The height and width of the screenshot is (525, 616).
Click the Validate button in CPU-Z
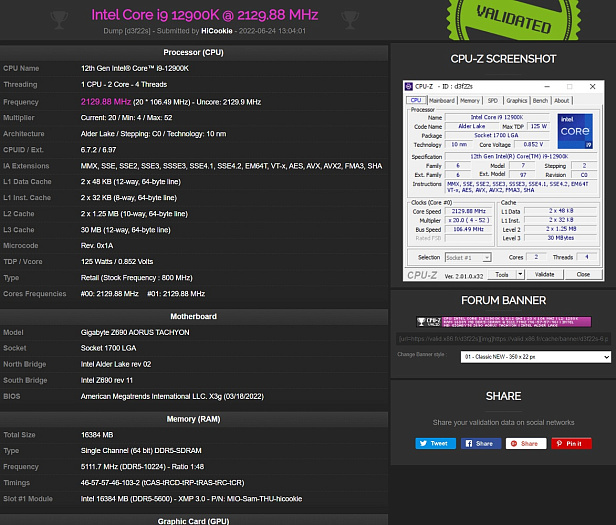point(544,274)
